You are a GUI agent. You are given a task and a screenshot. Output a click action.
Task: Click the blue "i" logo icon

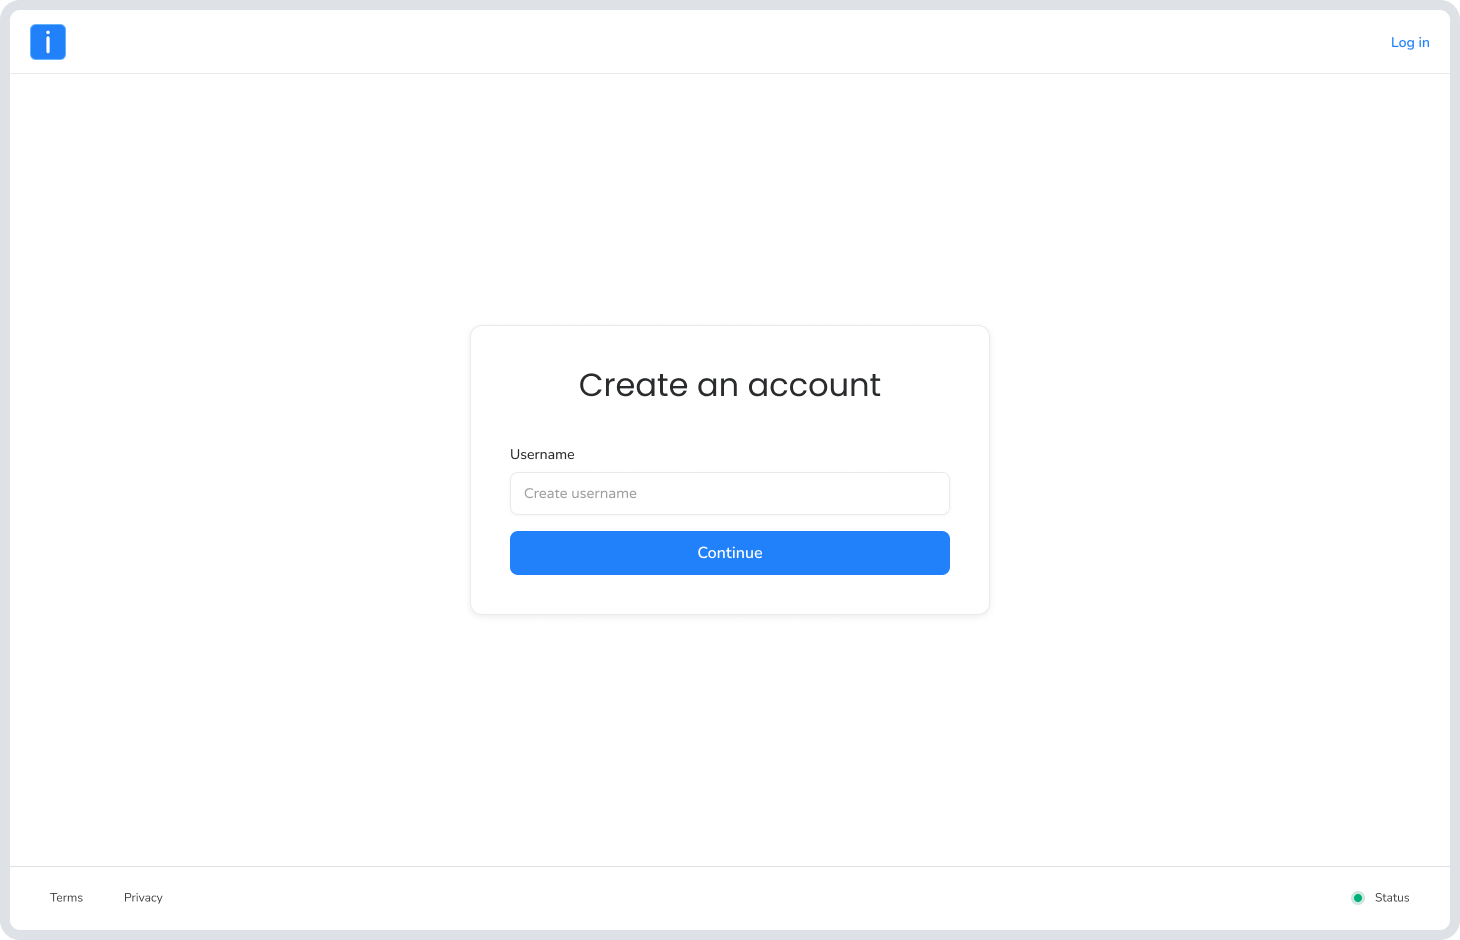[x=48, y=42]
